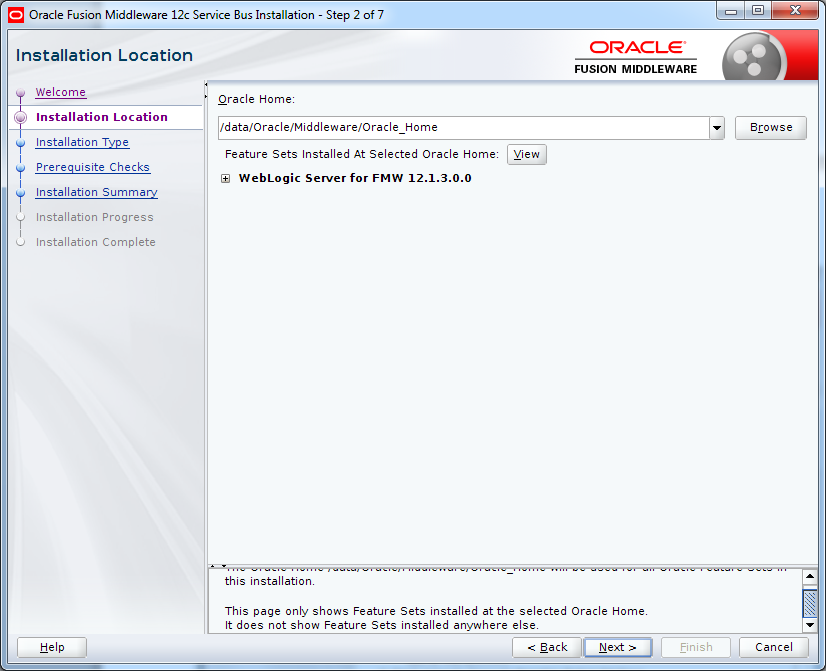Minimize the installer window
The width and height of the screenshot is (826, 671).
(731, 11)
